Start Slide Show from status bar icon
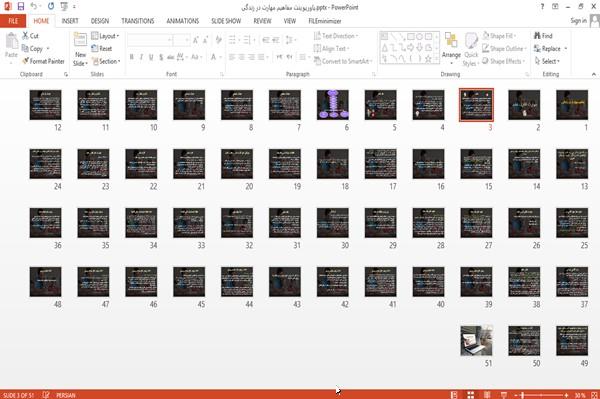The width and height of the screenshot is (600, 399). [504, 395]
